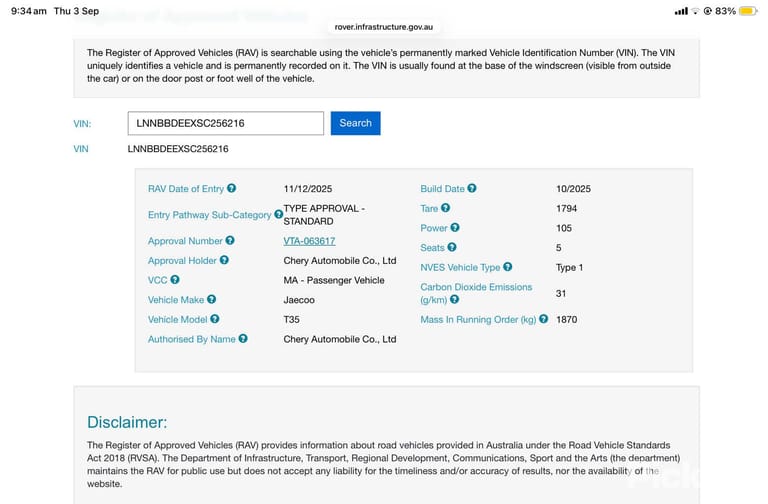Open help icon for Mass In Running Order
This screenshot has height=504, width=768.
[544, 319]
